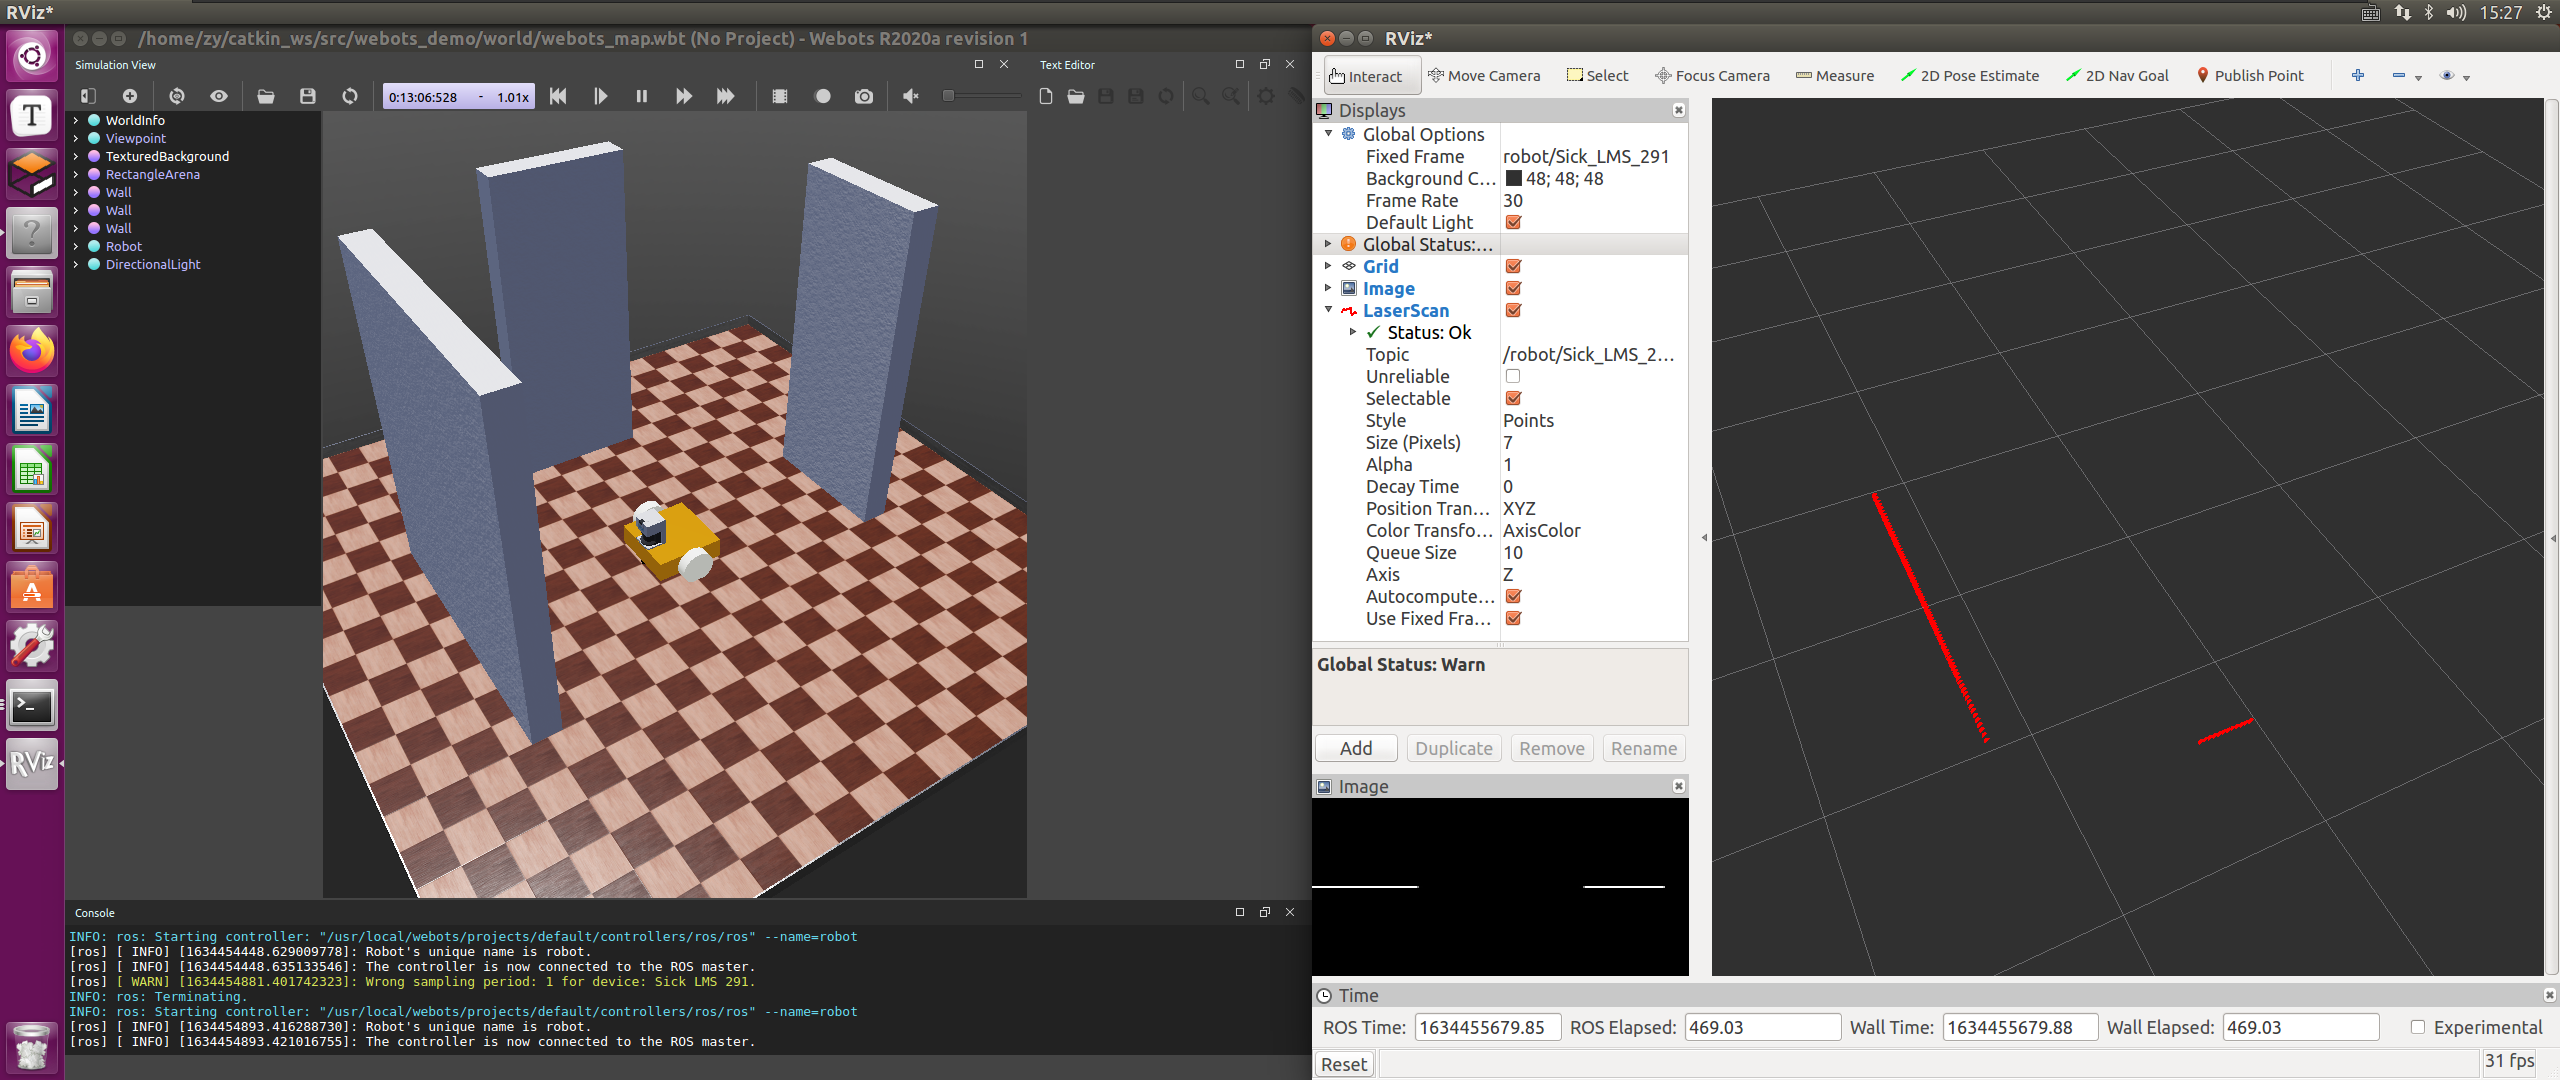
Task: Expand the Robot node in scene tree
Action: tap(76, 246)
